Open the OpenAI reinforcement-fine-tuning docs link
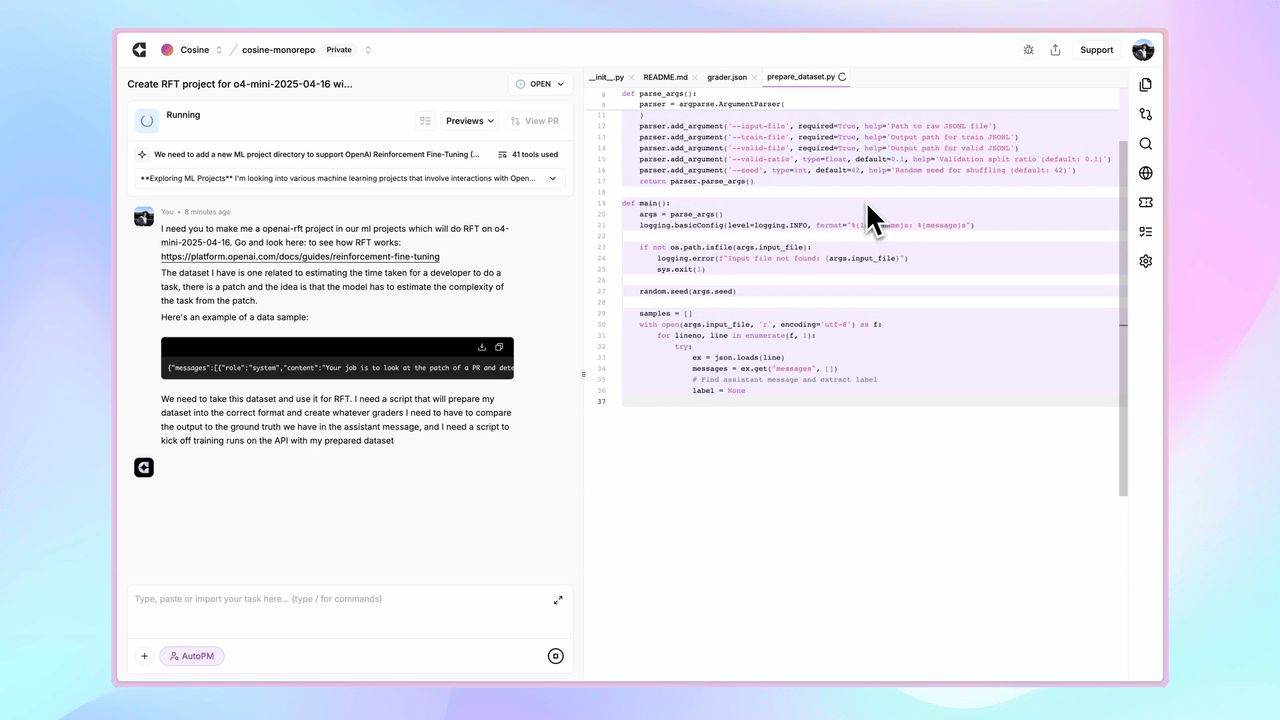Viewport: 1280px width, 720px height. point(300,257)
